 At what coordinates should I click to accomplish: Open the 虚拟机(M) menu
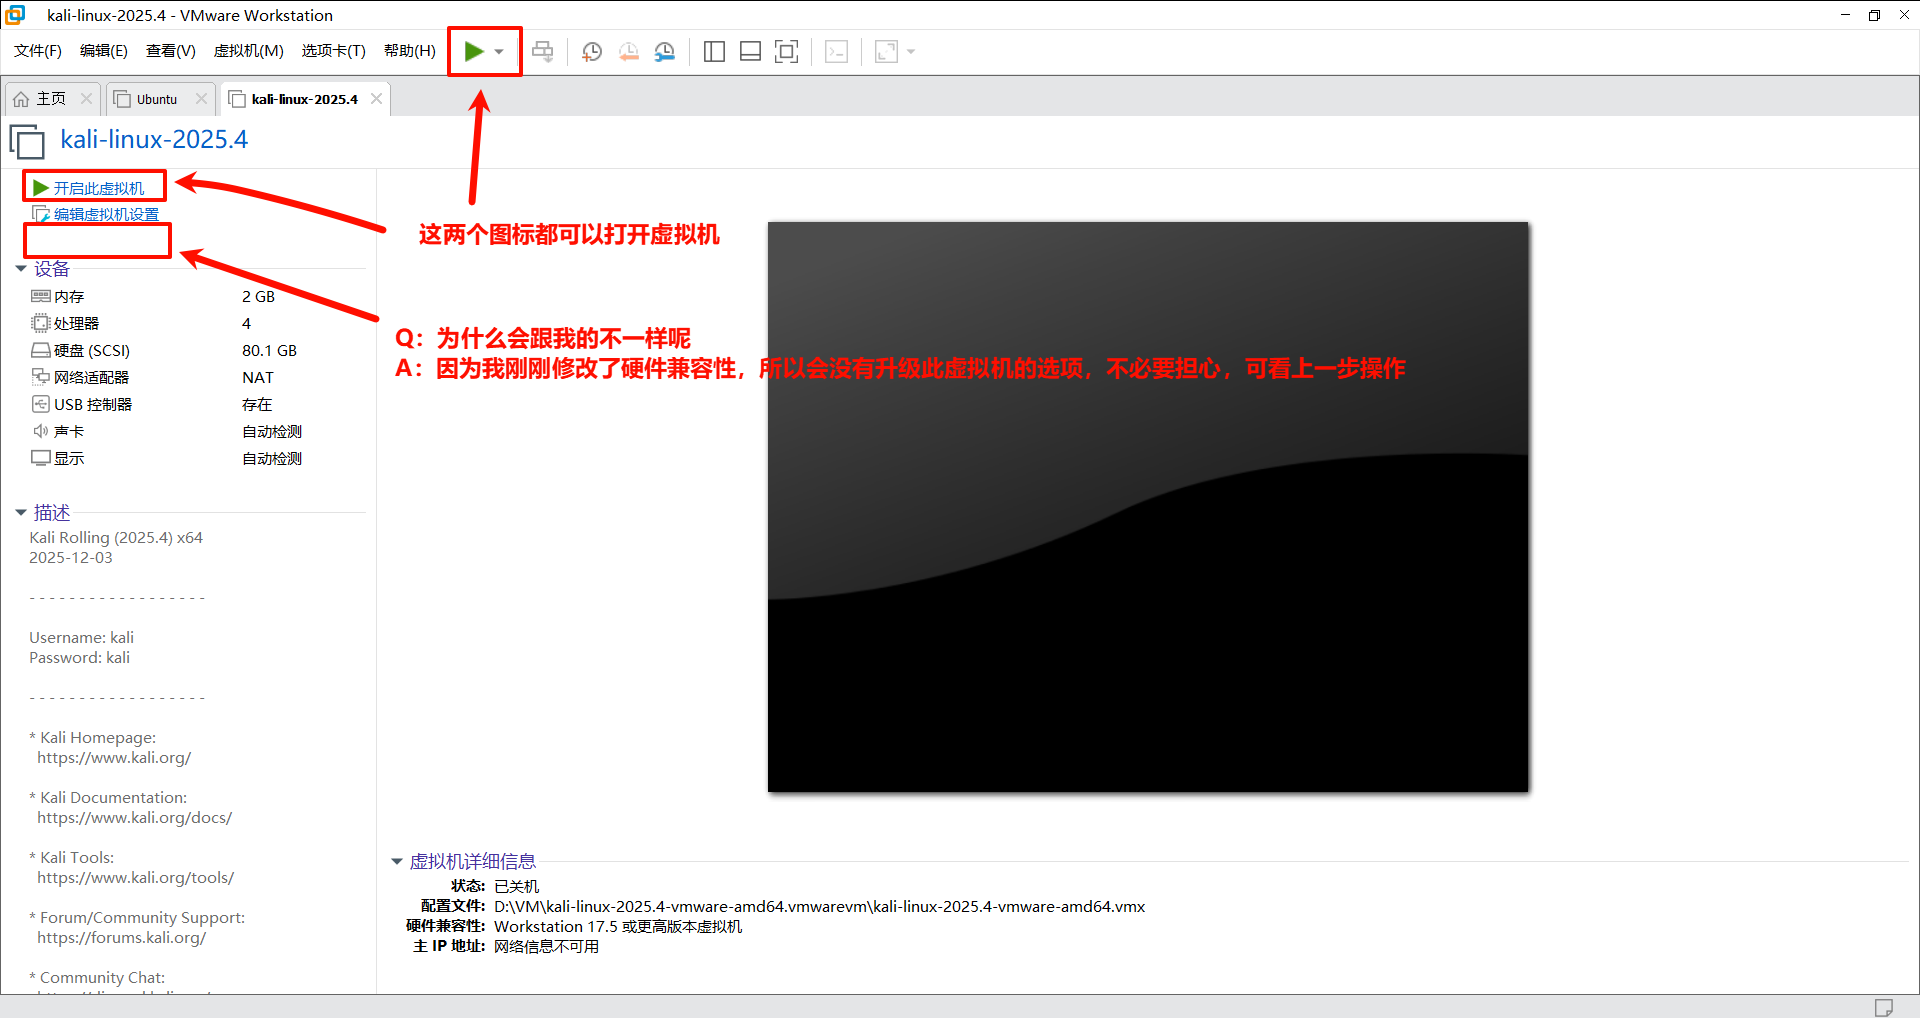coord(248,51)
